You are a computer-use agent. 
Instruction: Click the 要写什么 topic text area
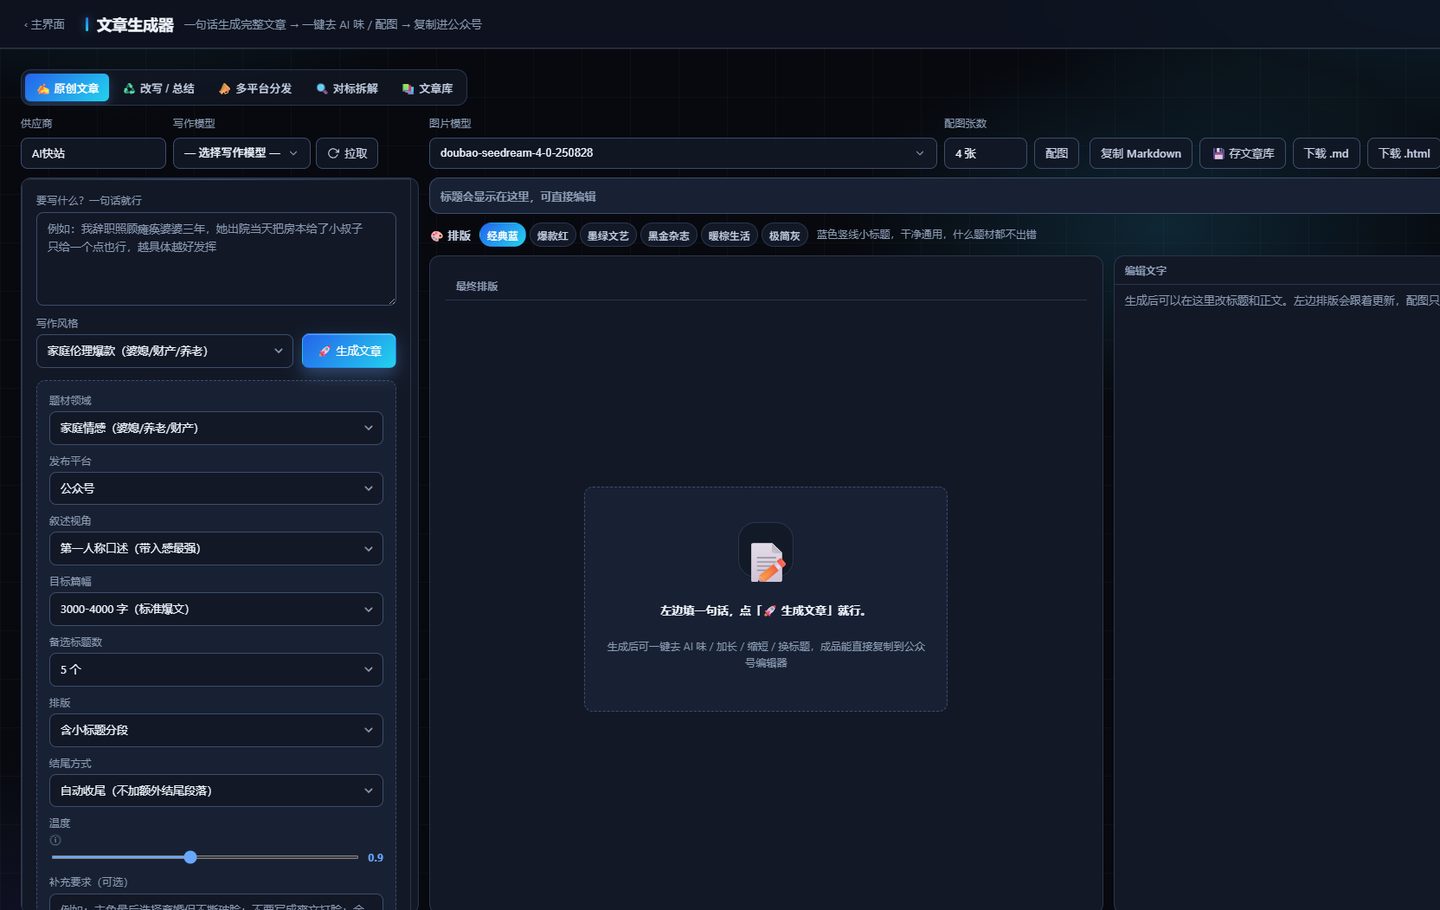tap(216, 258)
